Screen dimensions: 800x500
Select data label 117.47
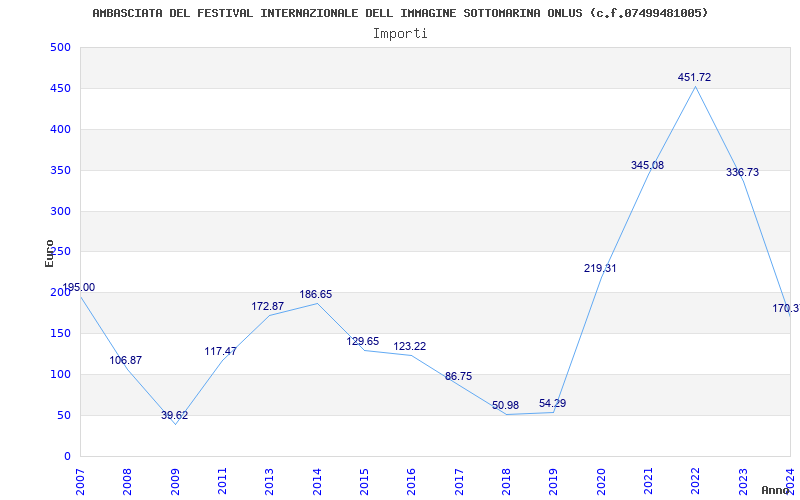[220, 351]
